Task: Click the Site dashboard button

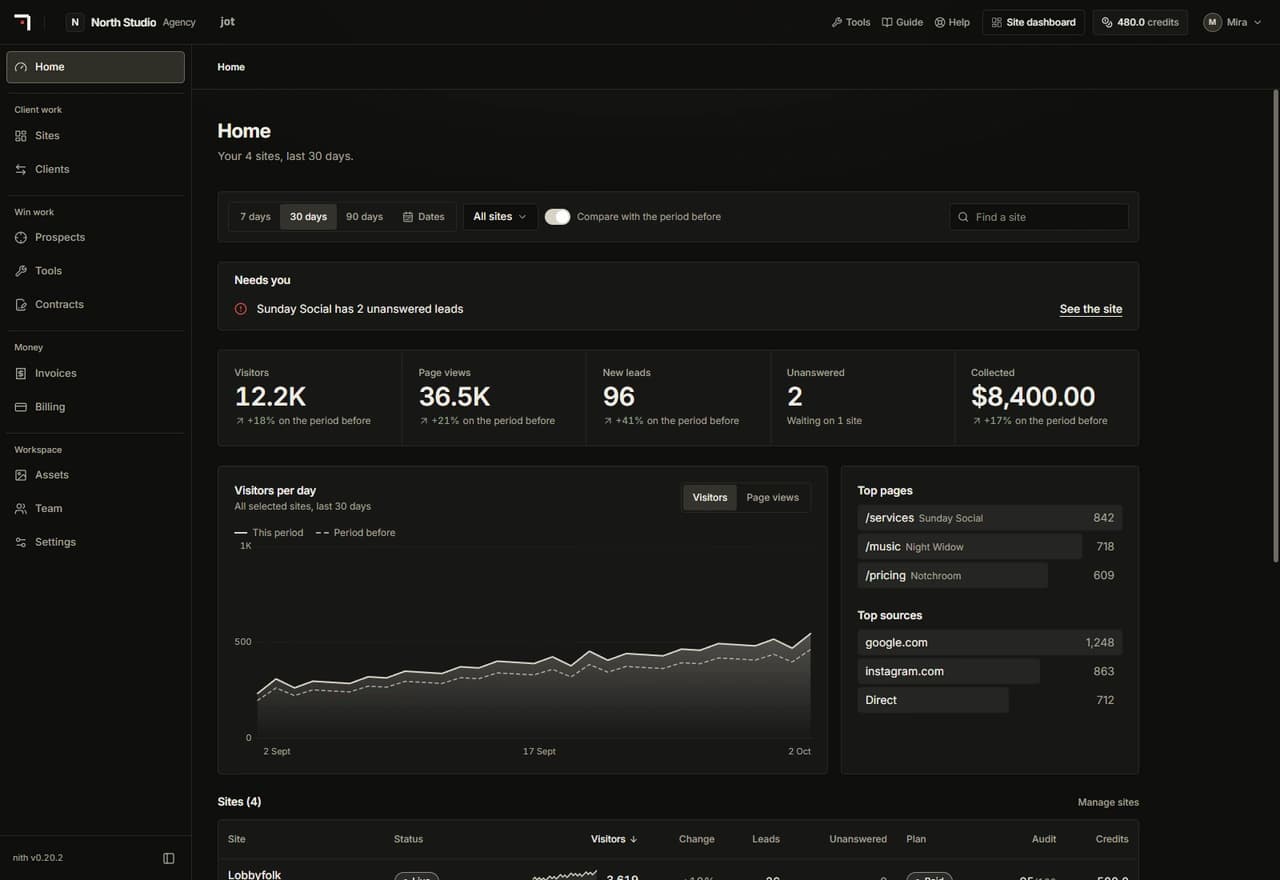Action: click(x=1034, y=22)
